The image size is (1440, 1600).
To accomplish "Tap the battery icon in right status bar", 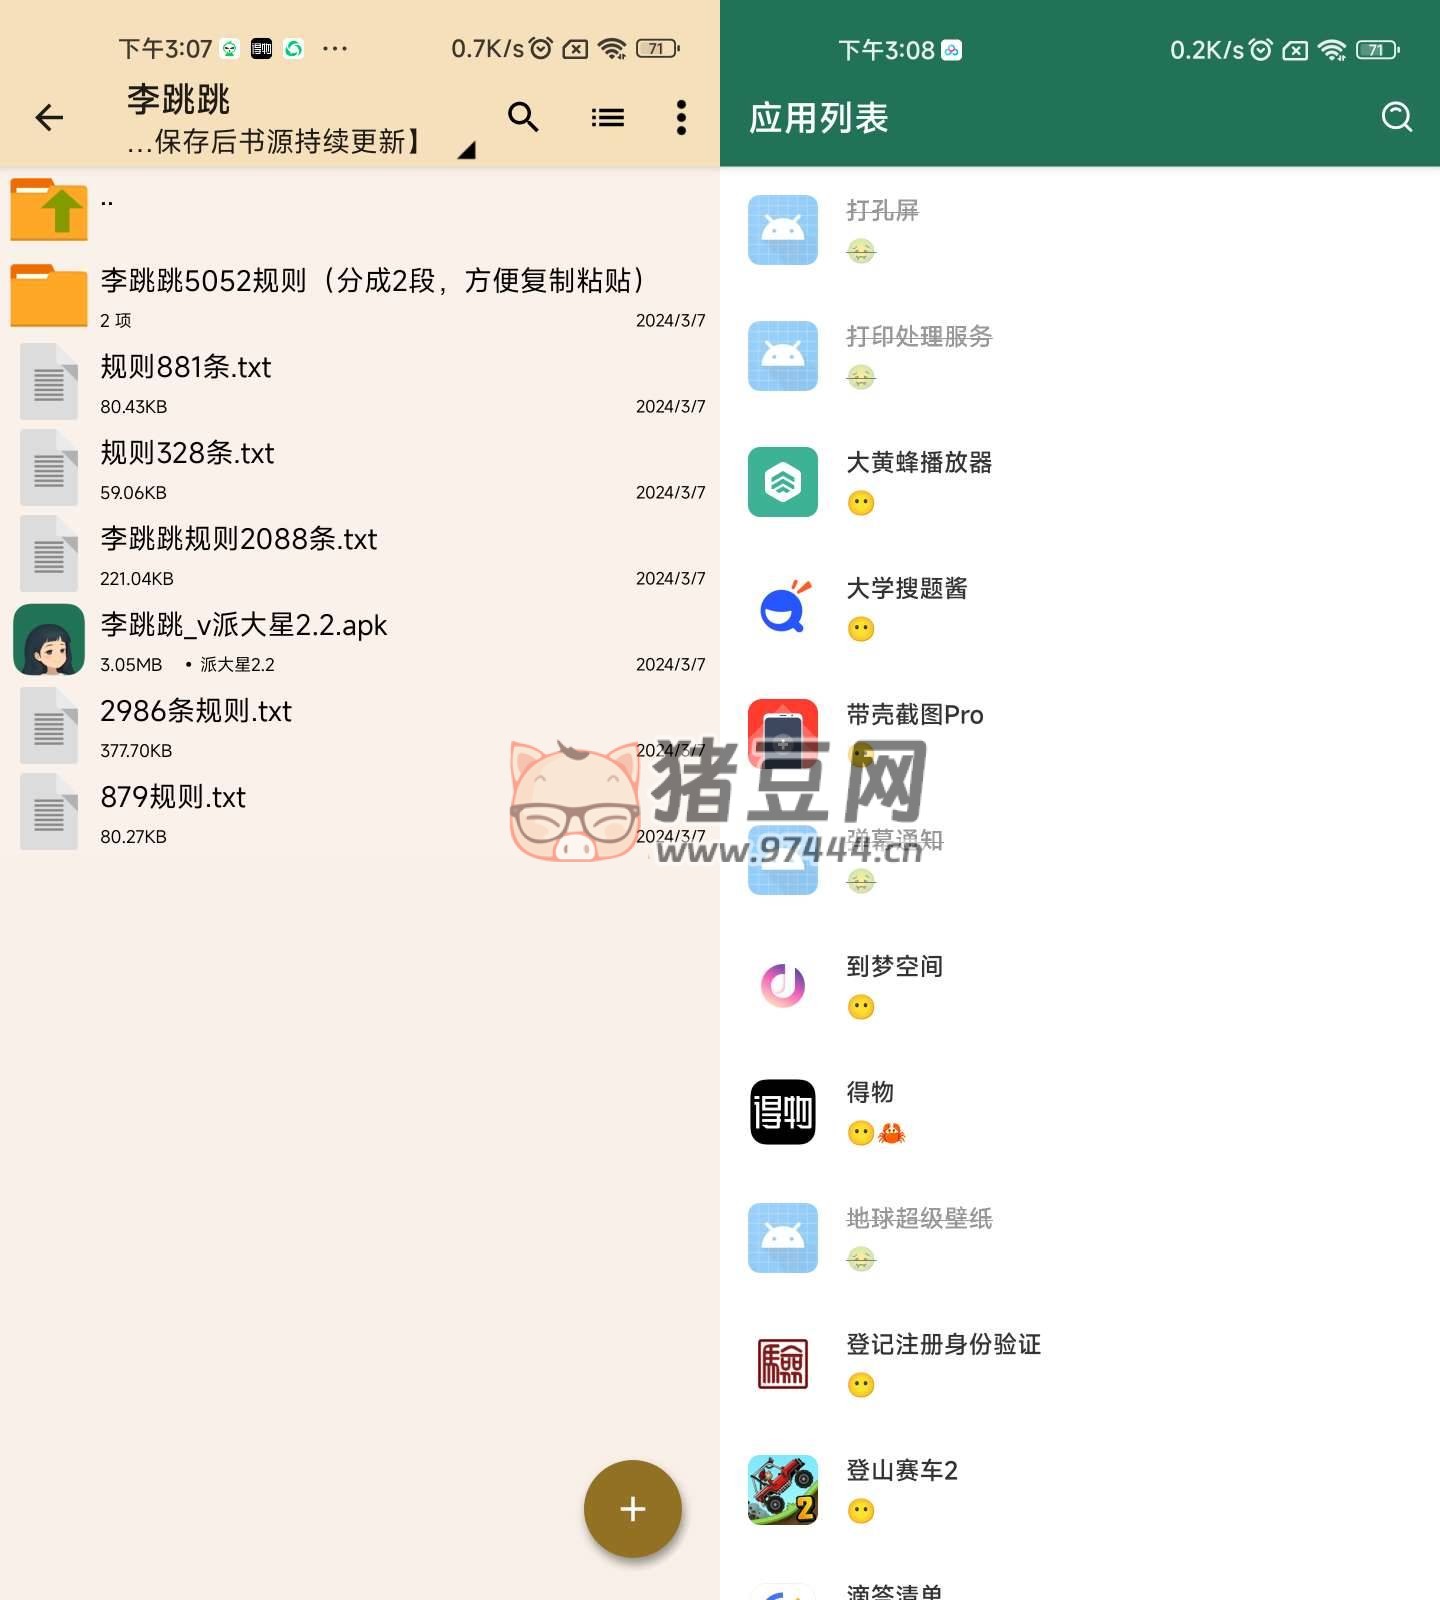I will [x=1377, y=50].
